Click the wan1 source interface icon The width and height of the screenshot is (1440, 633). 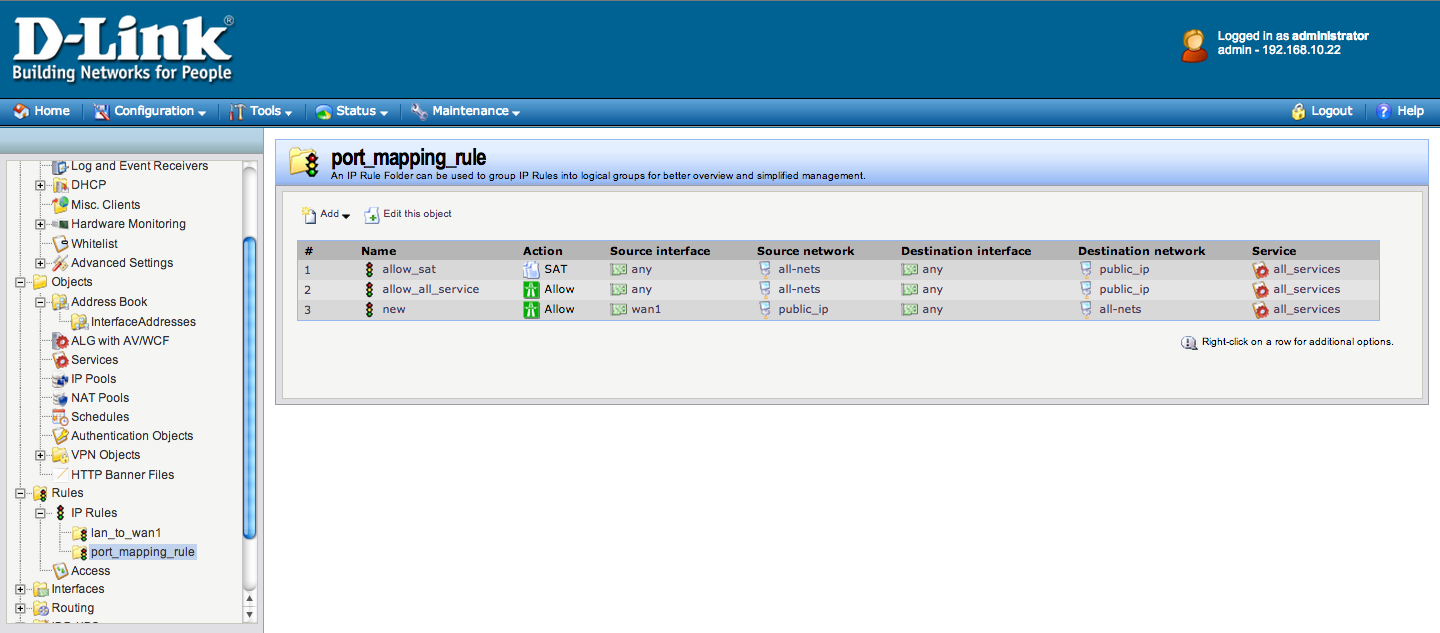(x=619, y=309)
